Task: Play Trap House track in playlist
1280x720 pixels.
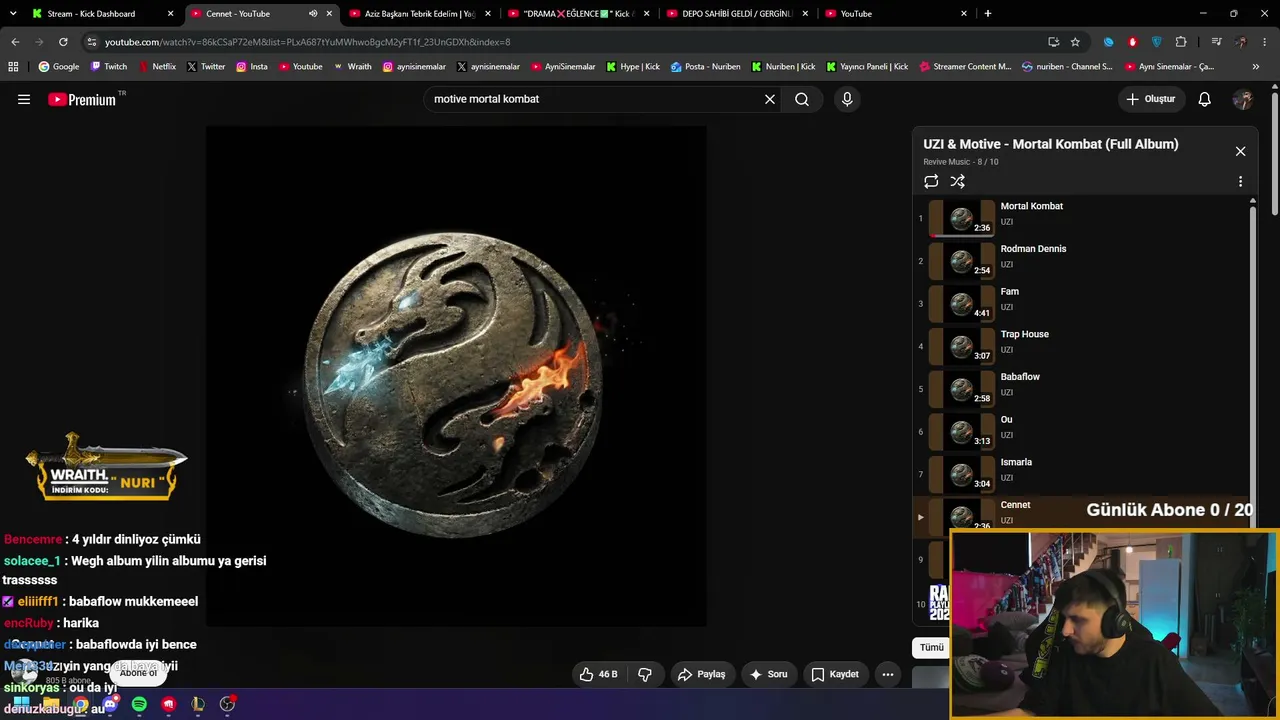Action: coord(1080,346)
